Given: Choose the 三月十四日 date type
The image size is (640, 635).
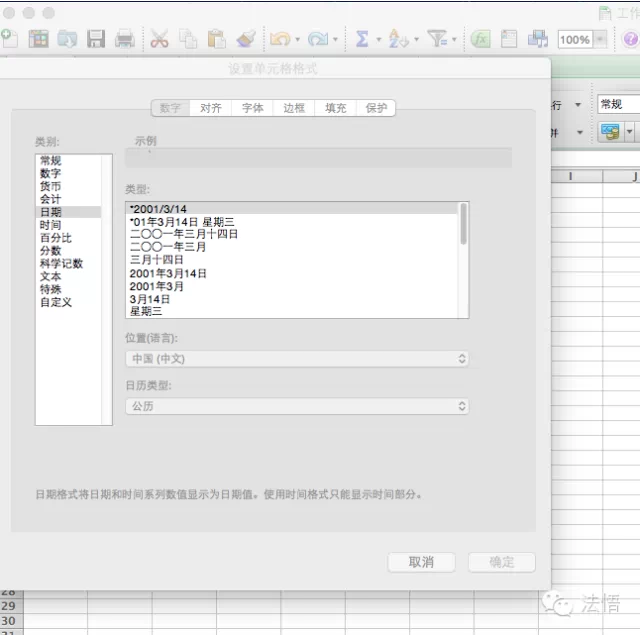Looking at the screenshot, I should coord(292,260).
